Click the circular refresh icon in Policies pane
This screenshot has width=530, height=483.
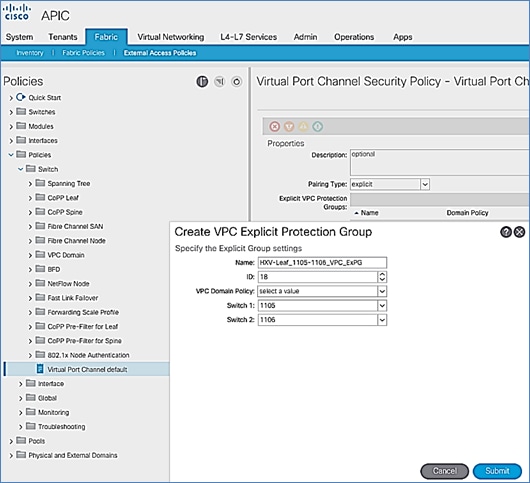tap(237, 81)
